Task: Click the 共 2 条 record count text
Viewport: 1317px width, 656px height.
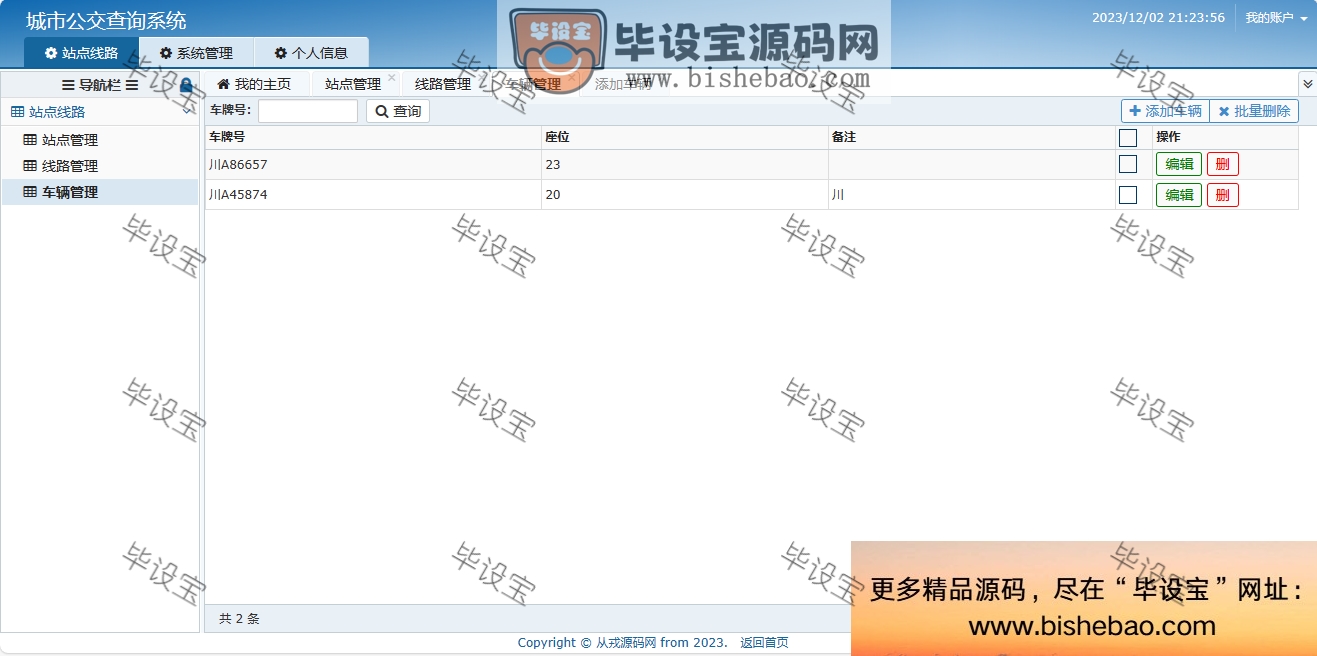Action: pyautogui.click(x=239, y=619)
